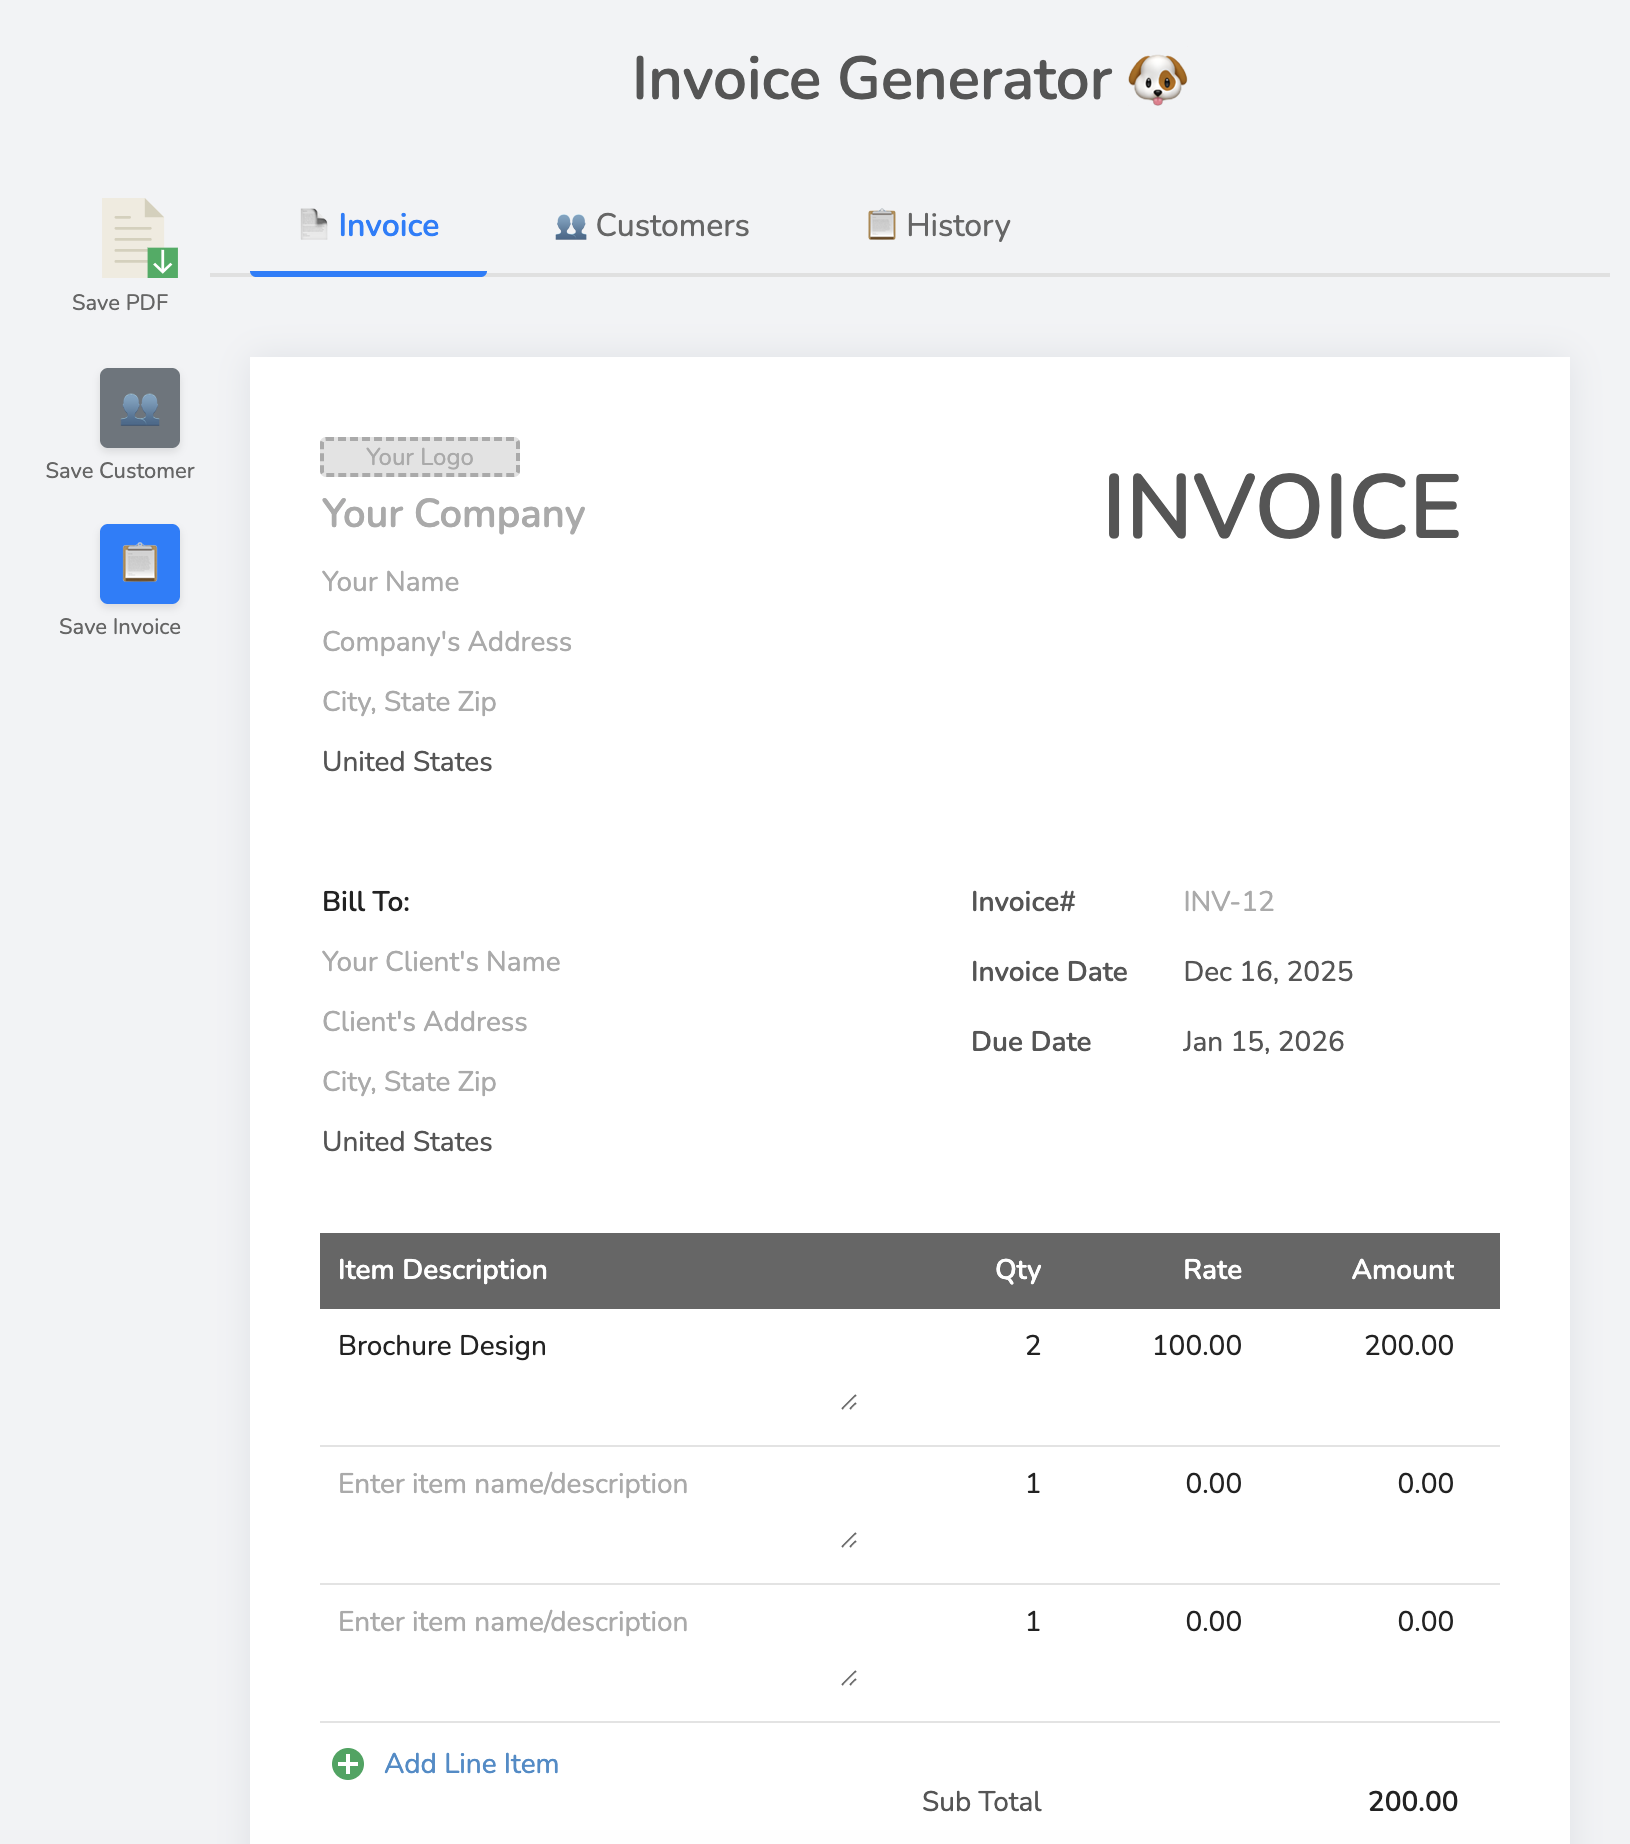Screen dimensions: 1630x1844
Task: Click the Save Invoice icon
Action: (139, 563)
